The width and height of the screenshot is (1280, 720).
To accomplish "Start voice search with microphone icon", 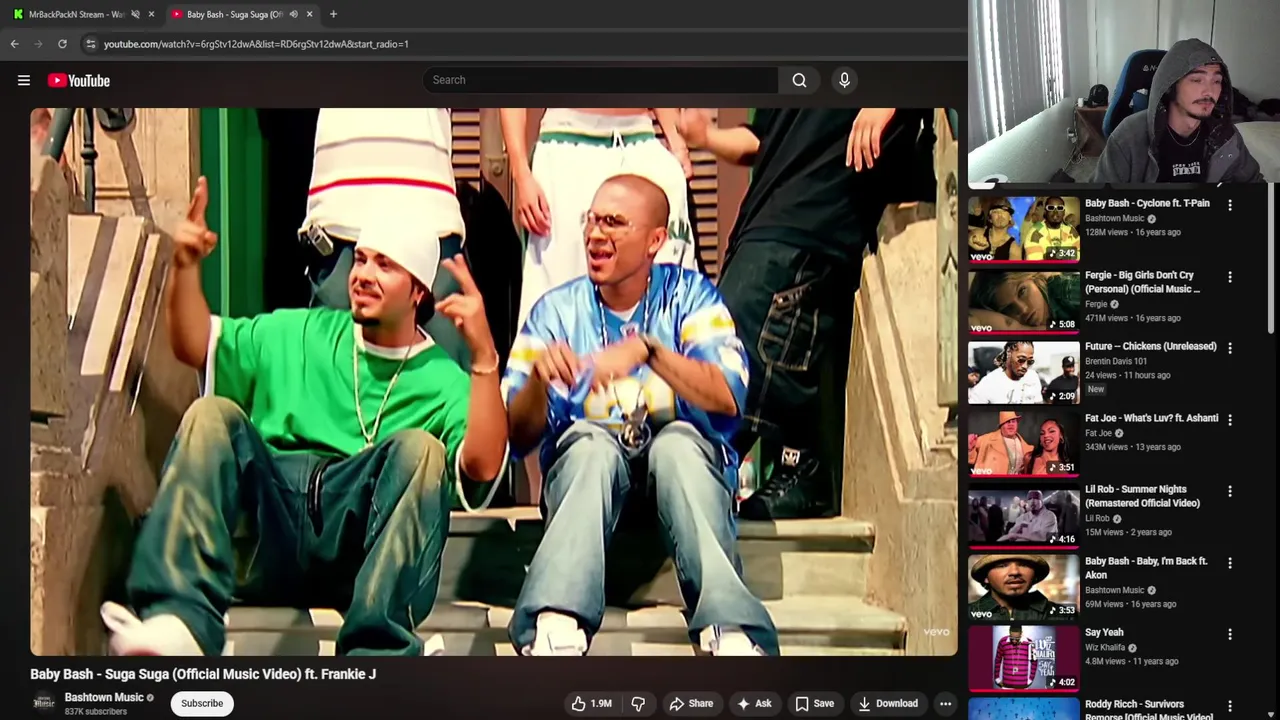I will [844, 80].
